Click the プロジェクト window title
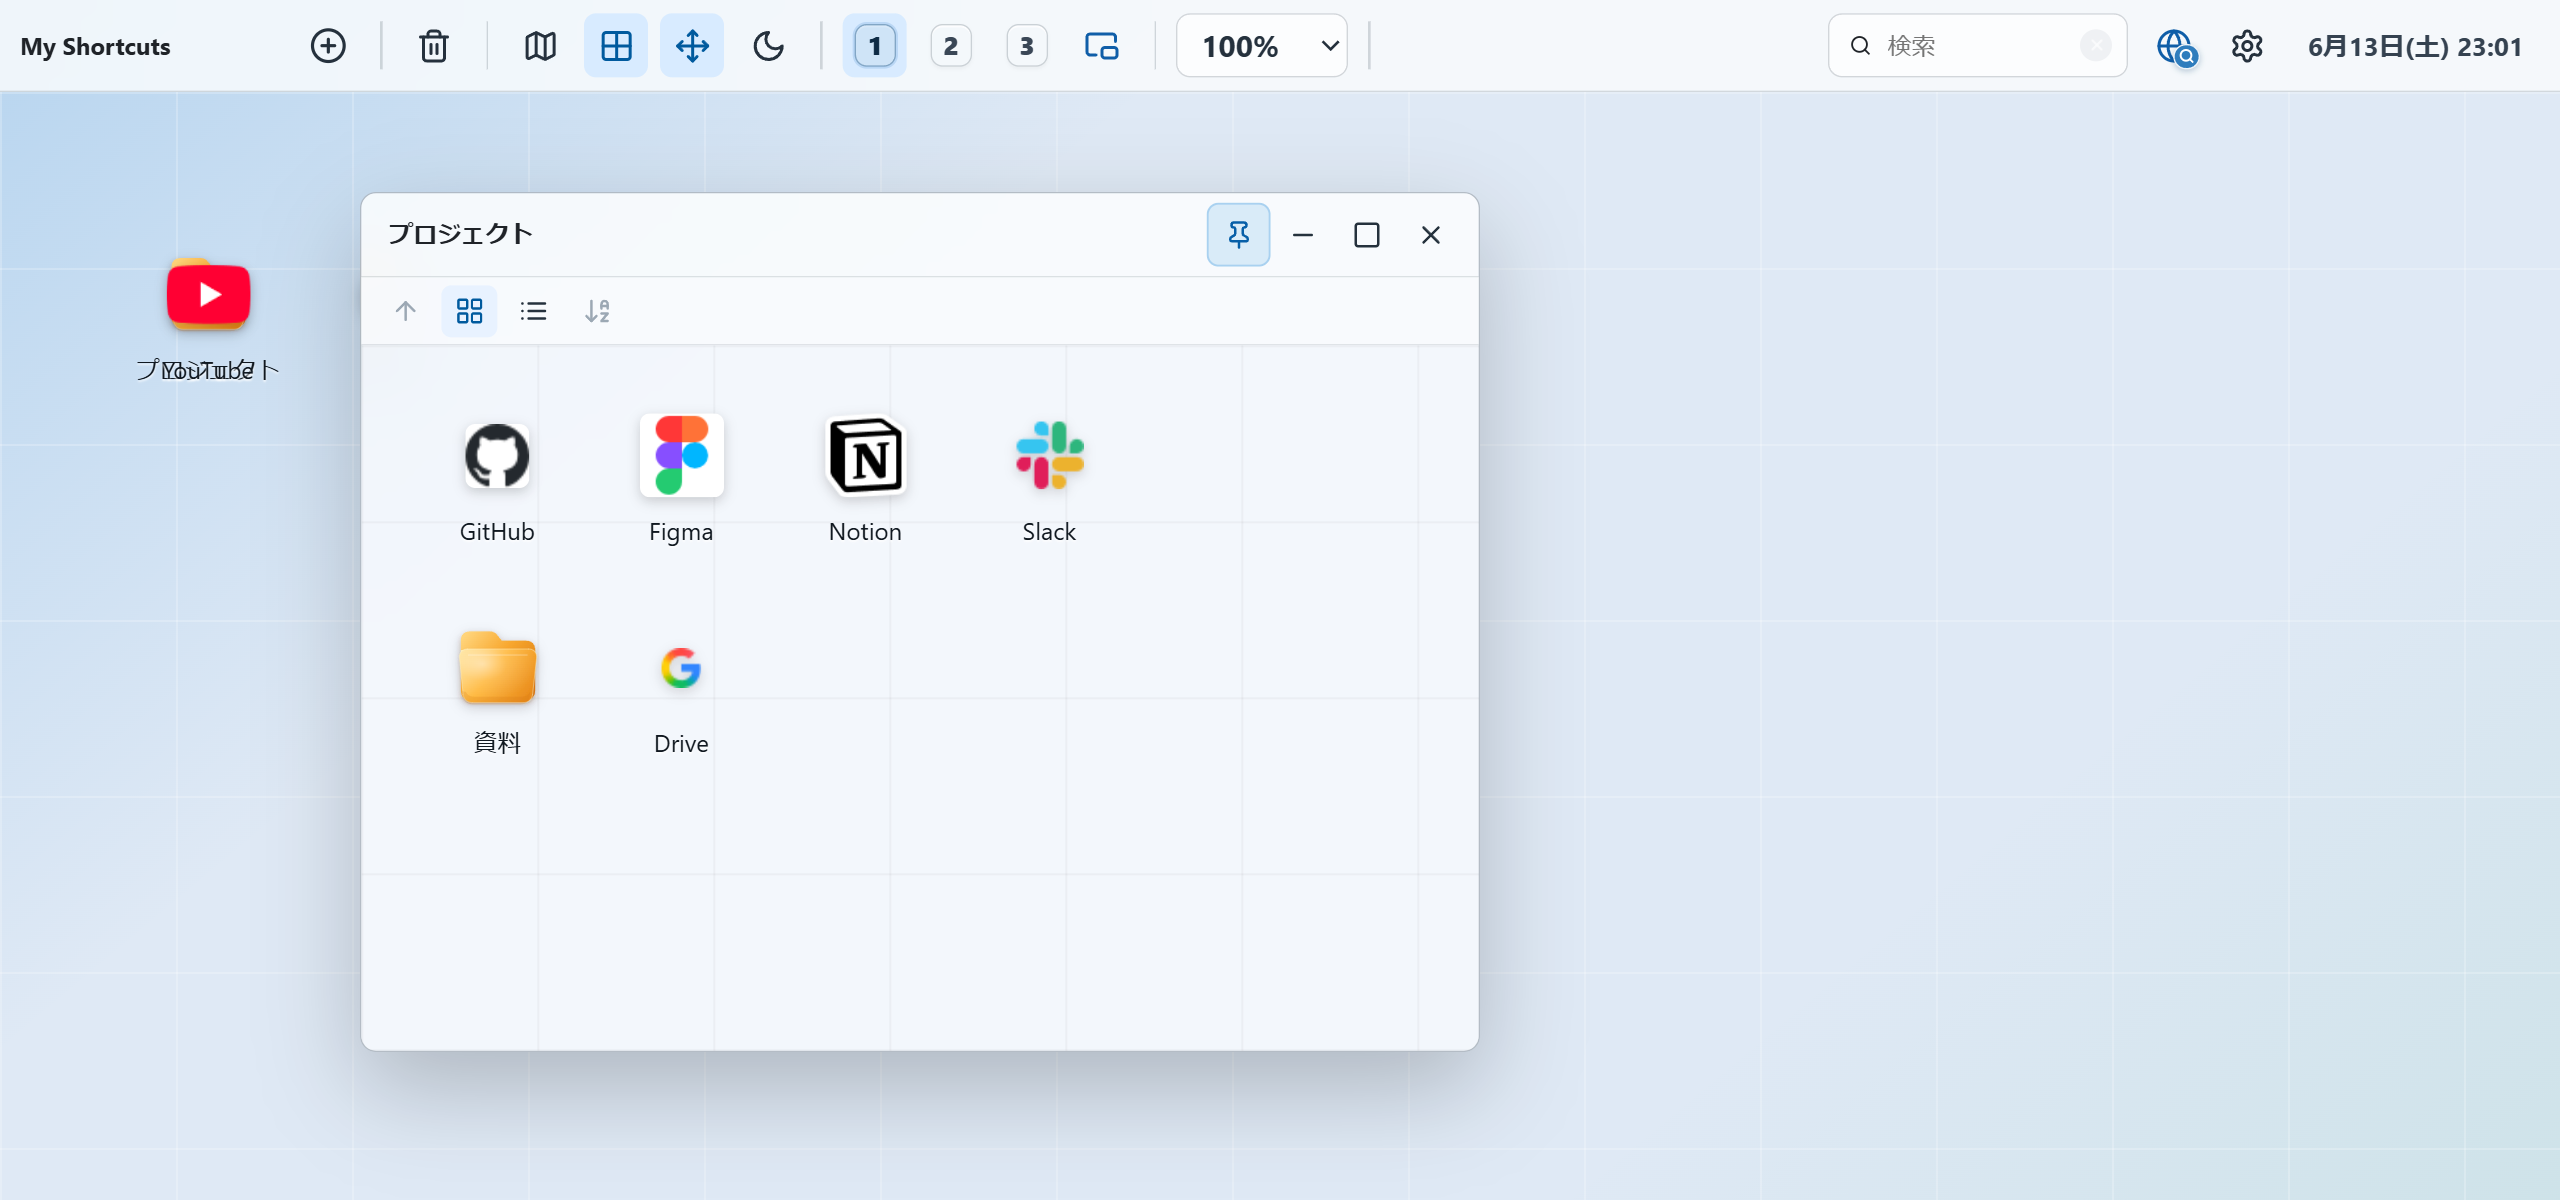Viewport: 2560px width, 1200px height. pos(460,234)
